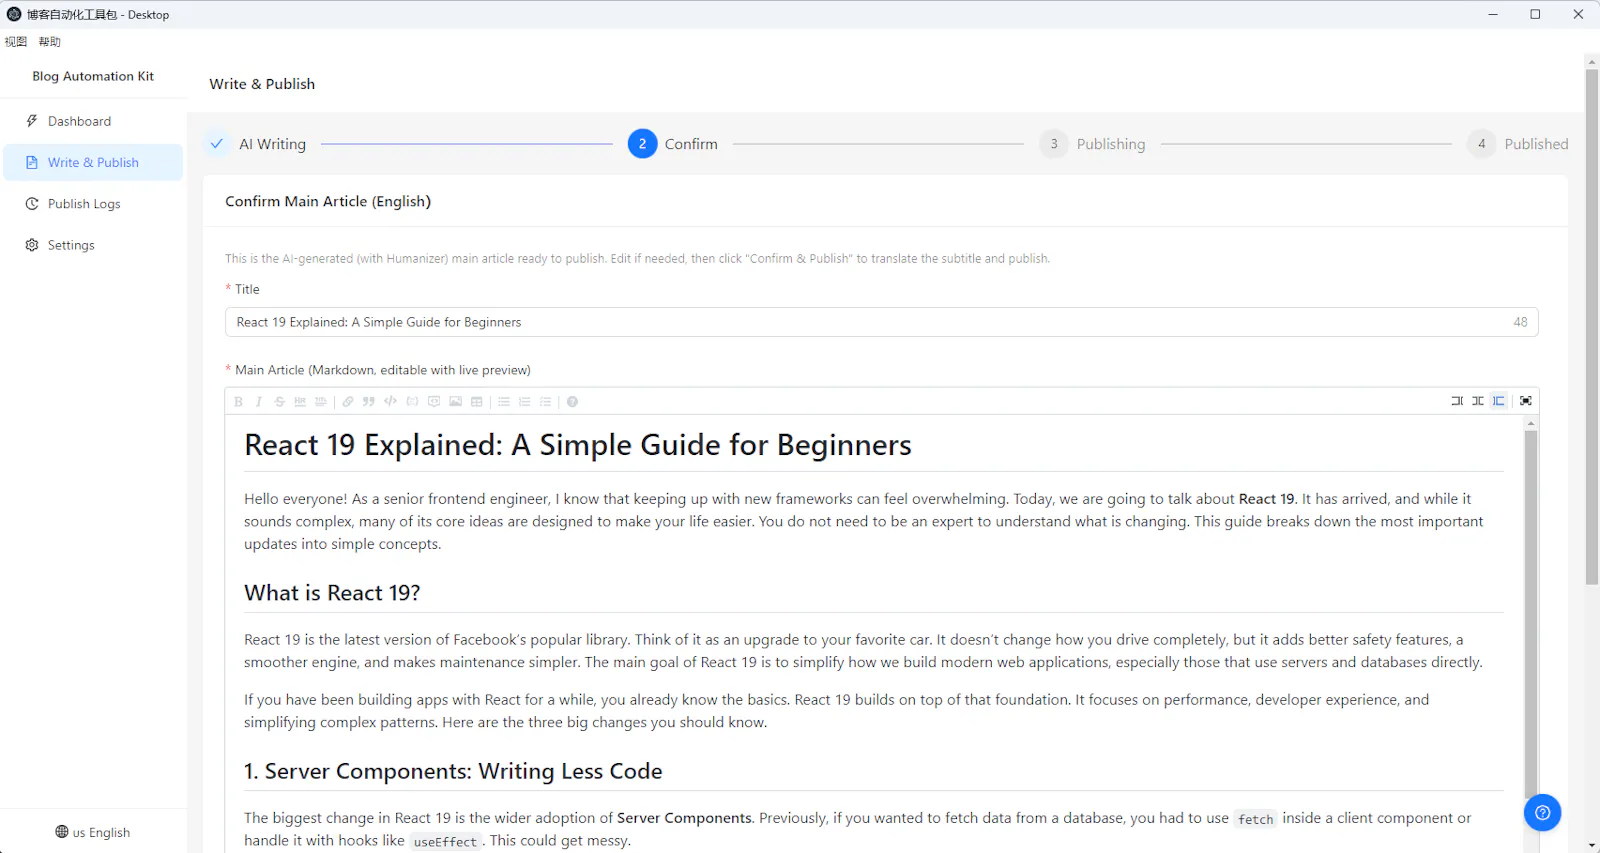Click the Title input field
The image size is (1600, 853).
click(881, 322)
